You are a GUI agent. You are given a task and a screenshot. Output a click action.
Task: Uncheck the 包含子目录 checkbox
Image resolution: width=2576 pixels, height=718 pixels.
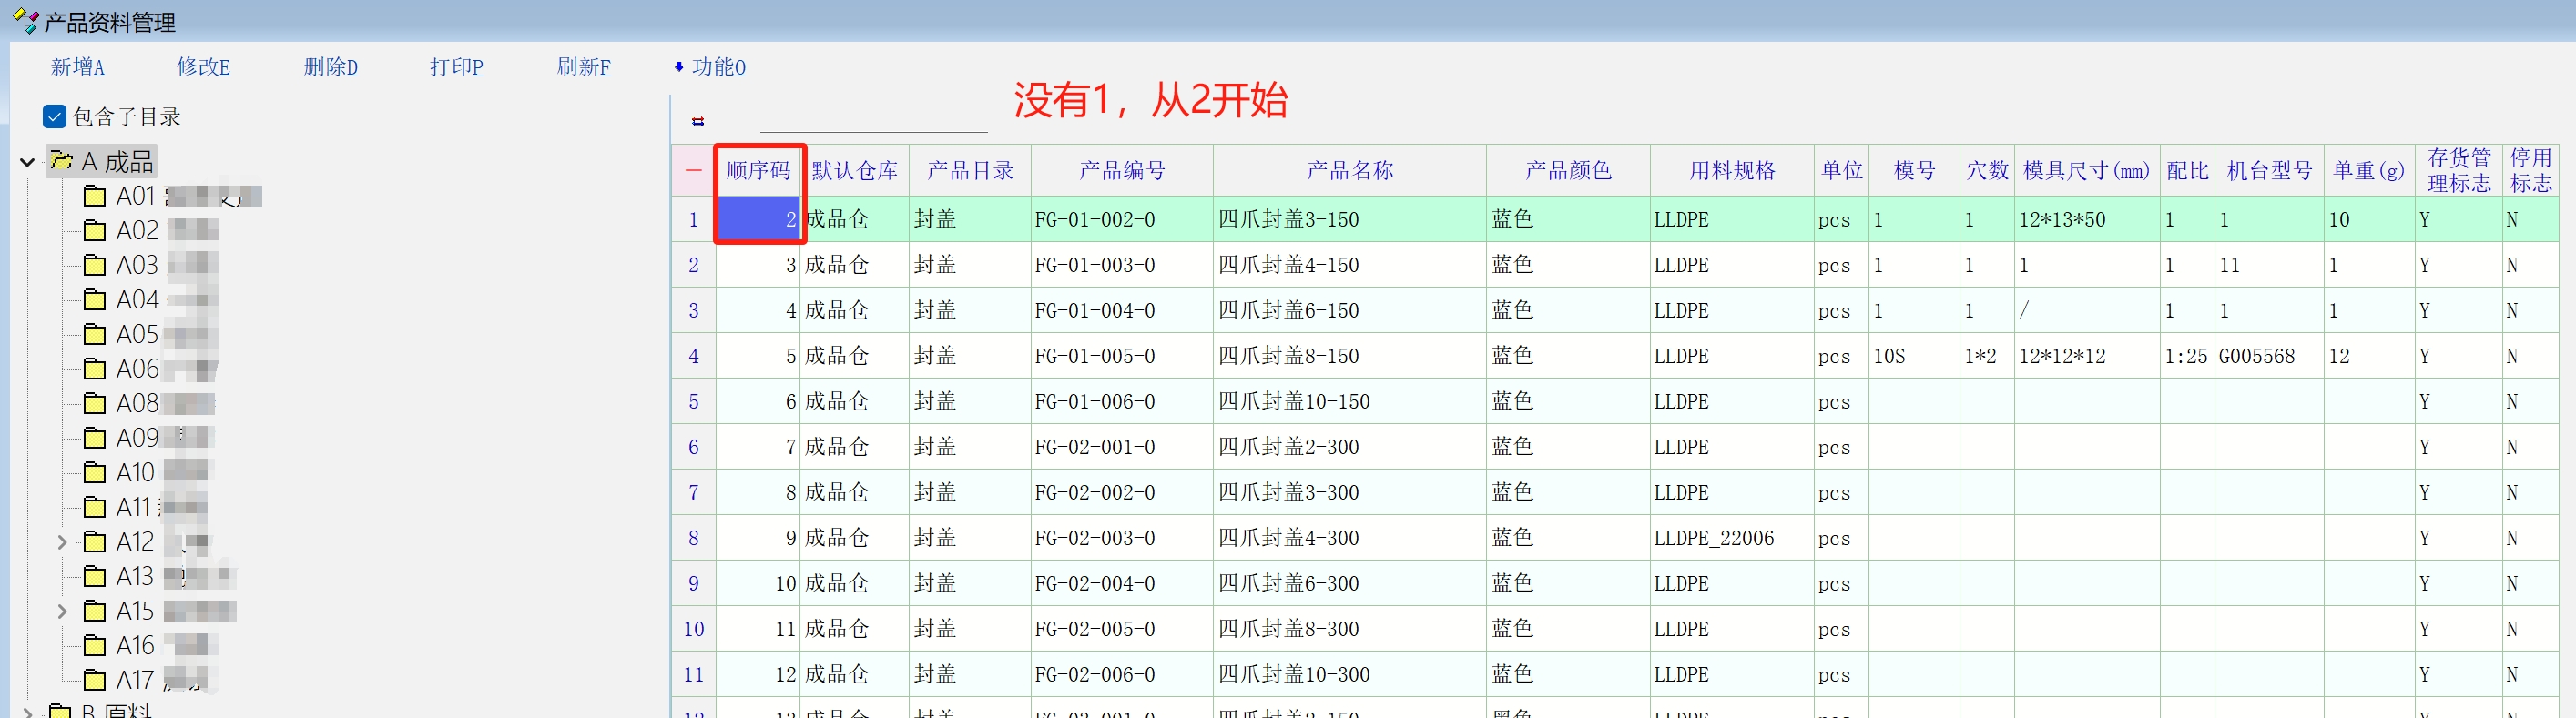pos(55,117)
